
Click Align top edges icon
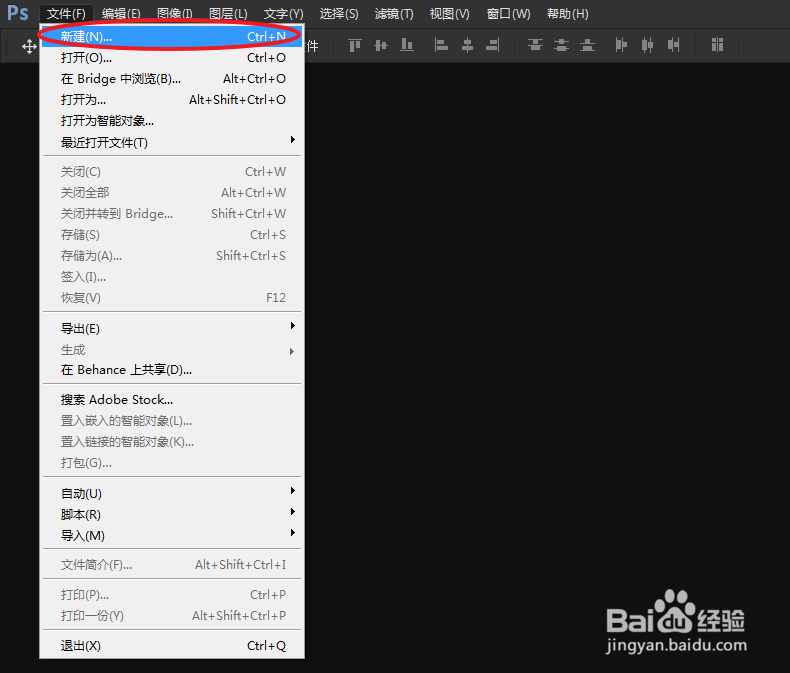[355, 46]
